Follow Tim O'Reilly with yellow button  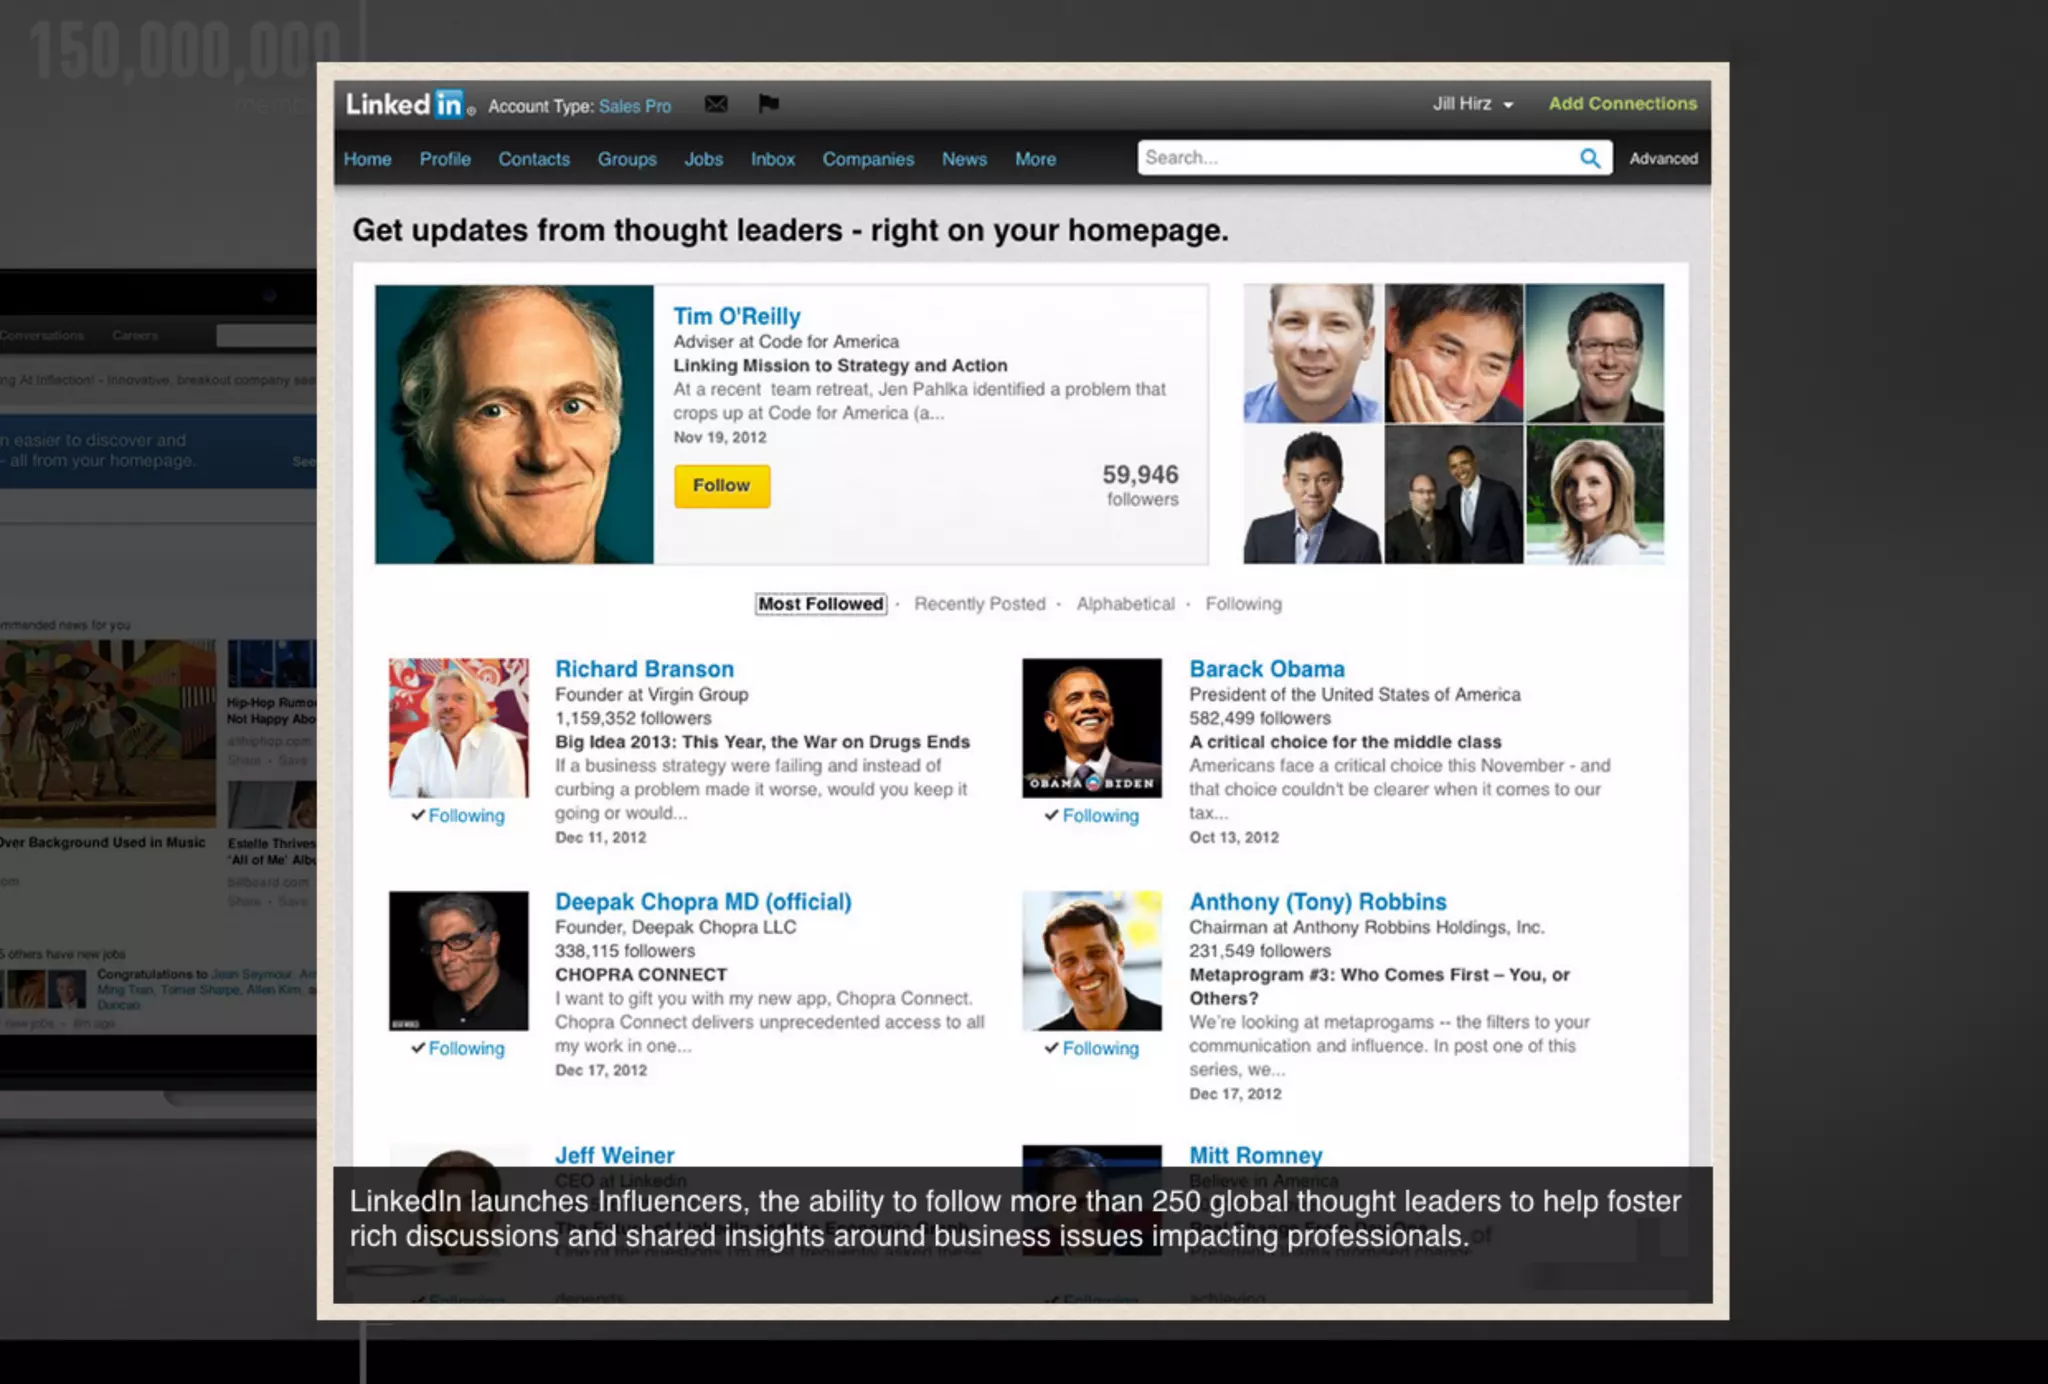click(721, 486)
